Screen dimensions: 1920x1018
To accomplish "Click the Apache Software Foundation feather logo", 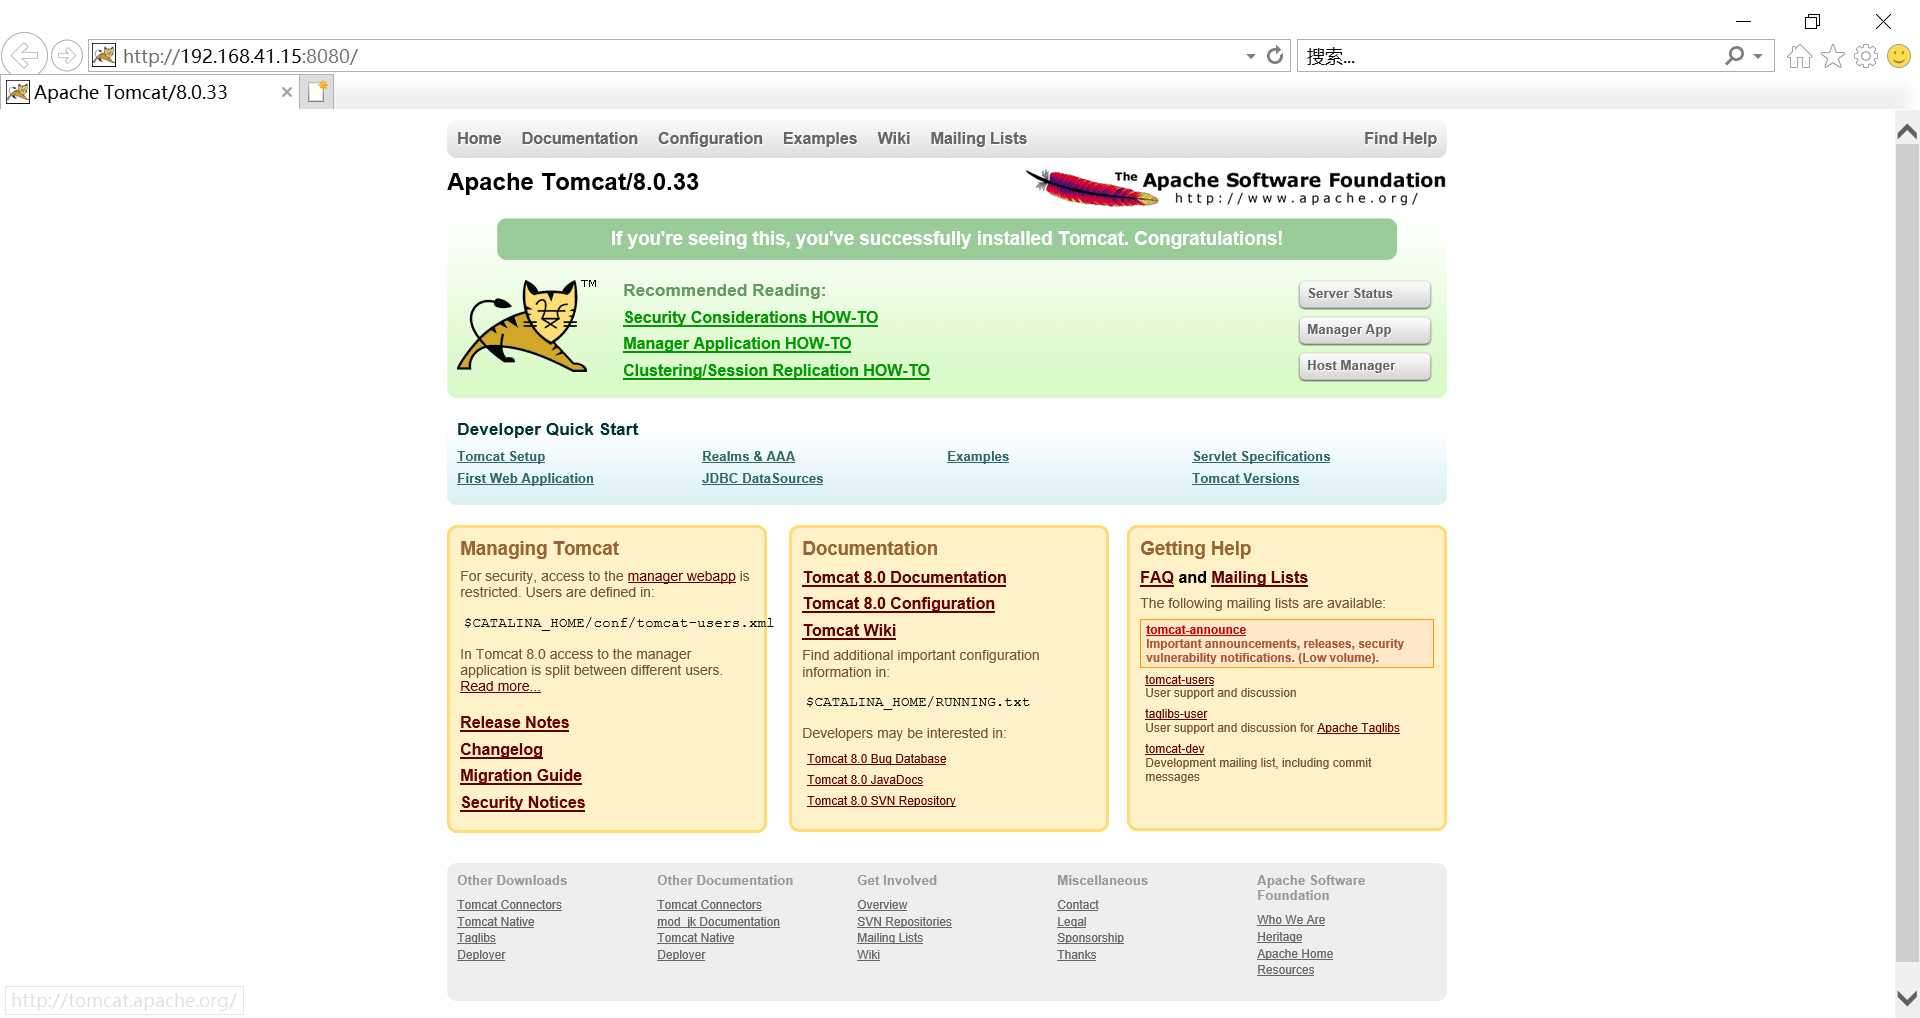I will click(x=1236, y=187).
